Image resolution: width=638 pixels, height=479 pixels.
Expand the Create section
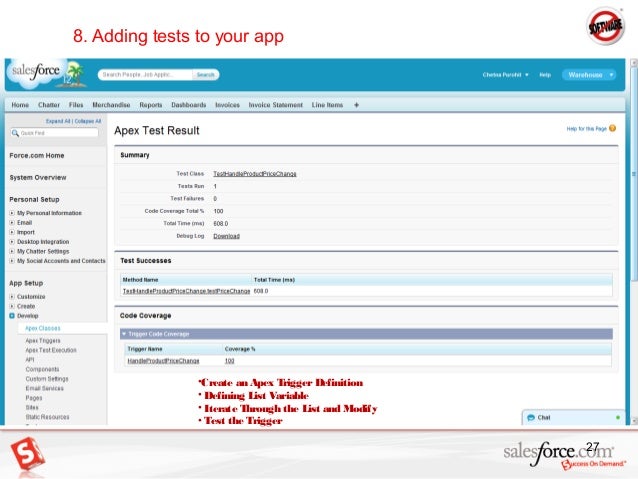(x=12, y=306)
